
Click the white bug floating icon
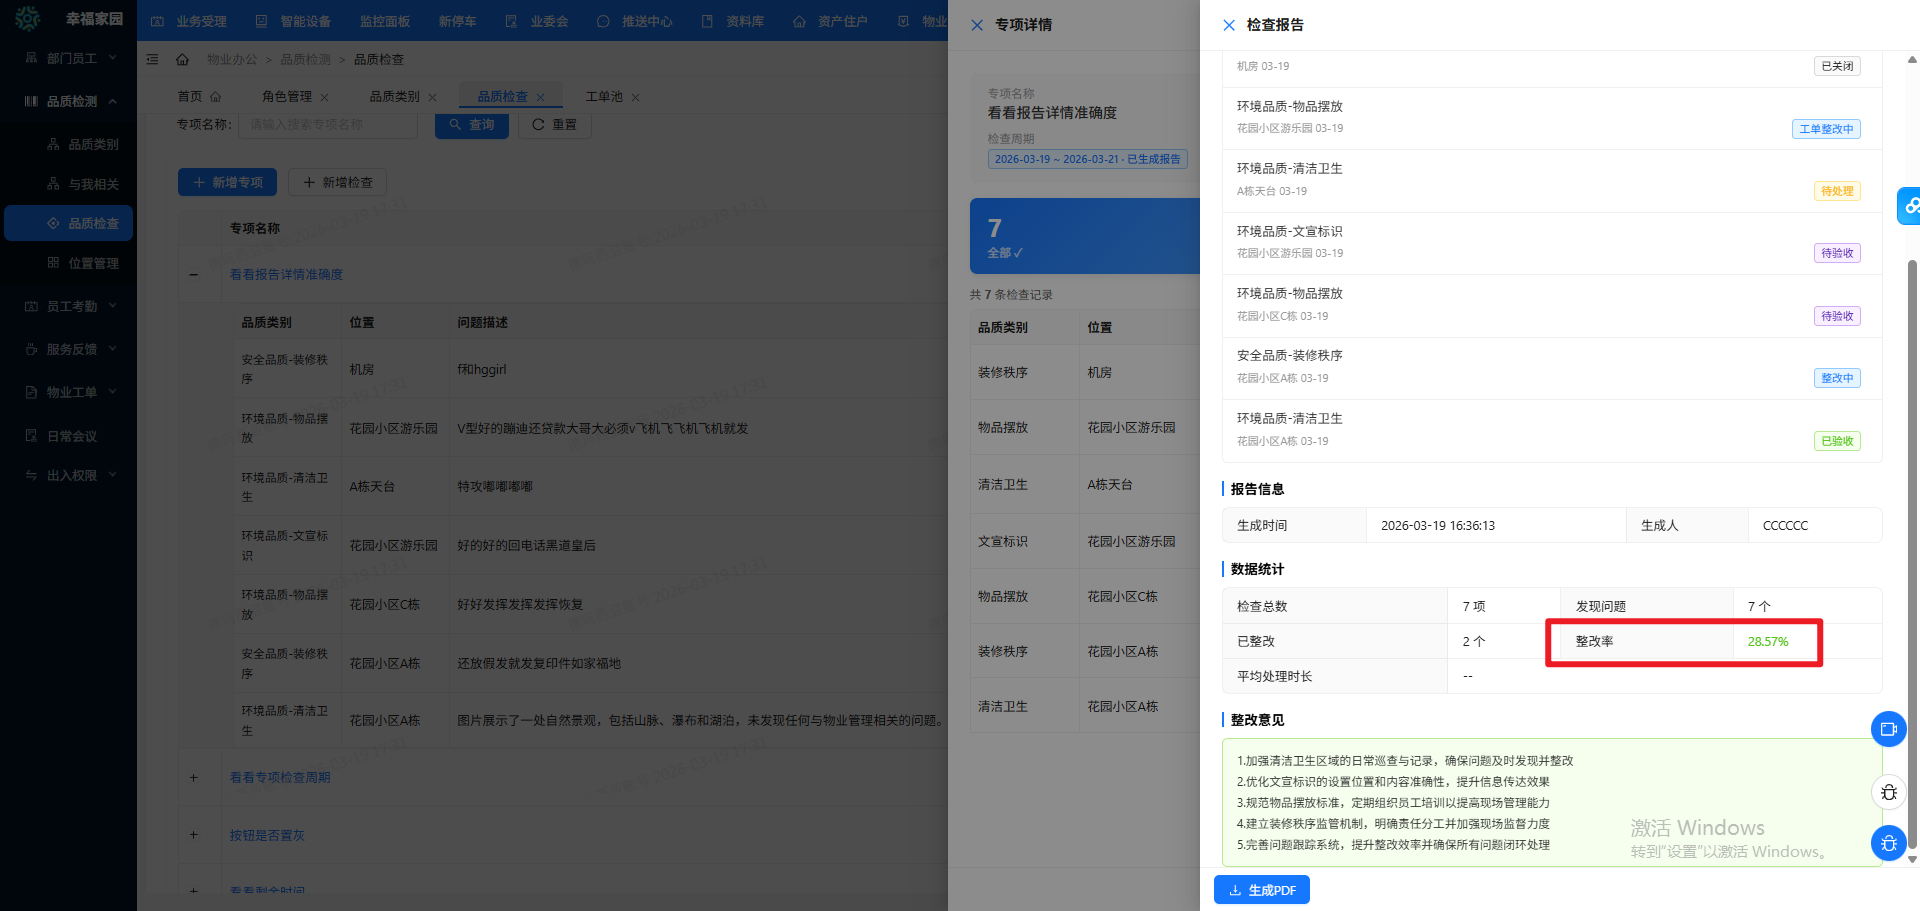click(1888, 792)
